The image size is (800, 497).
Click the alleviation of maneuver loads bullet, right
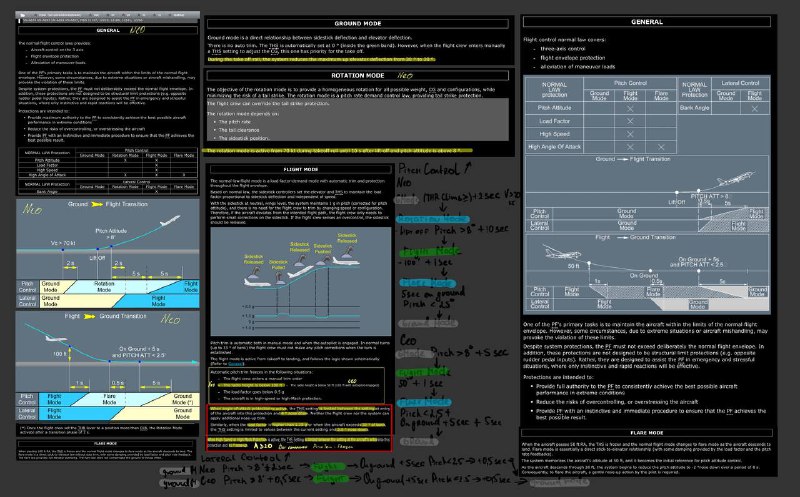coord(578,66)
